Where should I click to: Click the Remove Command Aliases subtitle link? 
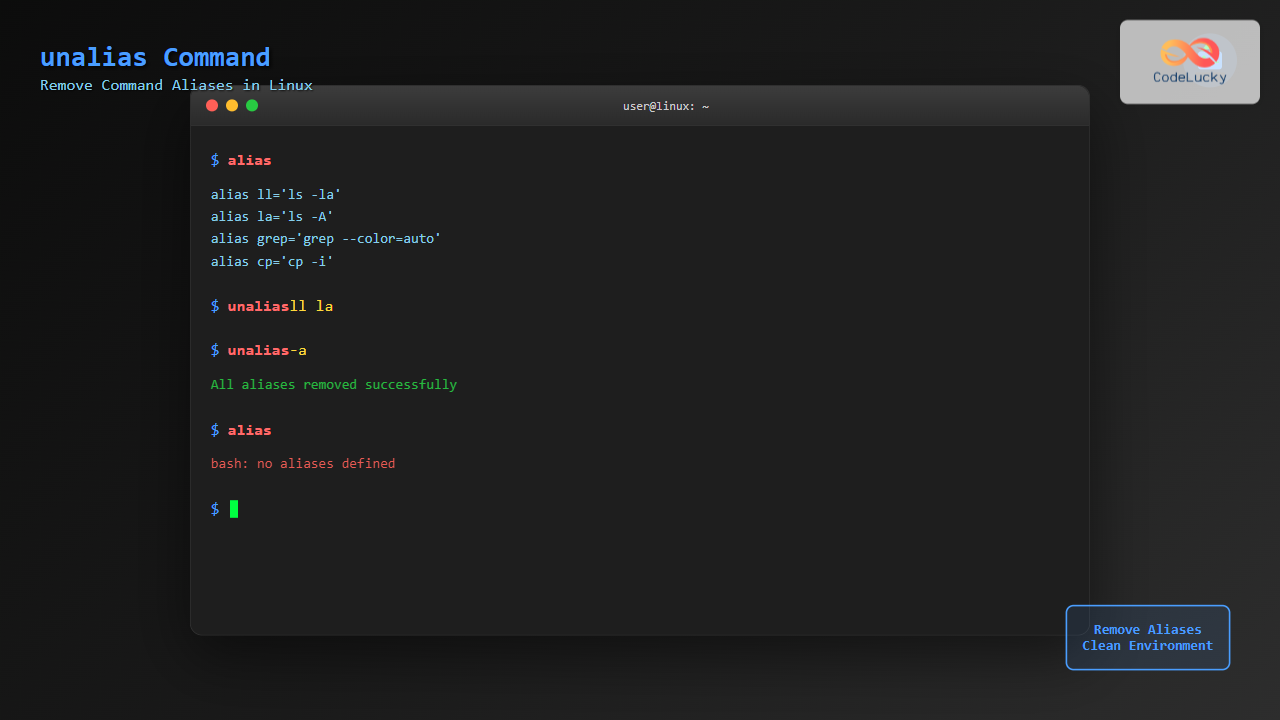(176, 85)
